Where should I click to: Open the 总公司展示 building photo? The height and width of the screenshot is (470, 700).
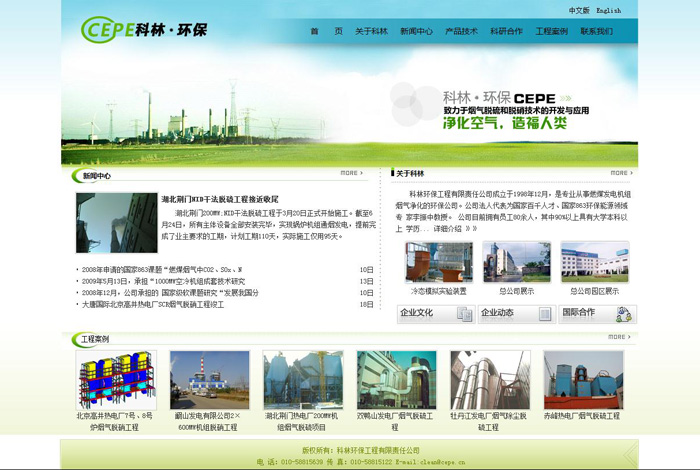516,262
